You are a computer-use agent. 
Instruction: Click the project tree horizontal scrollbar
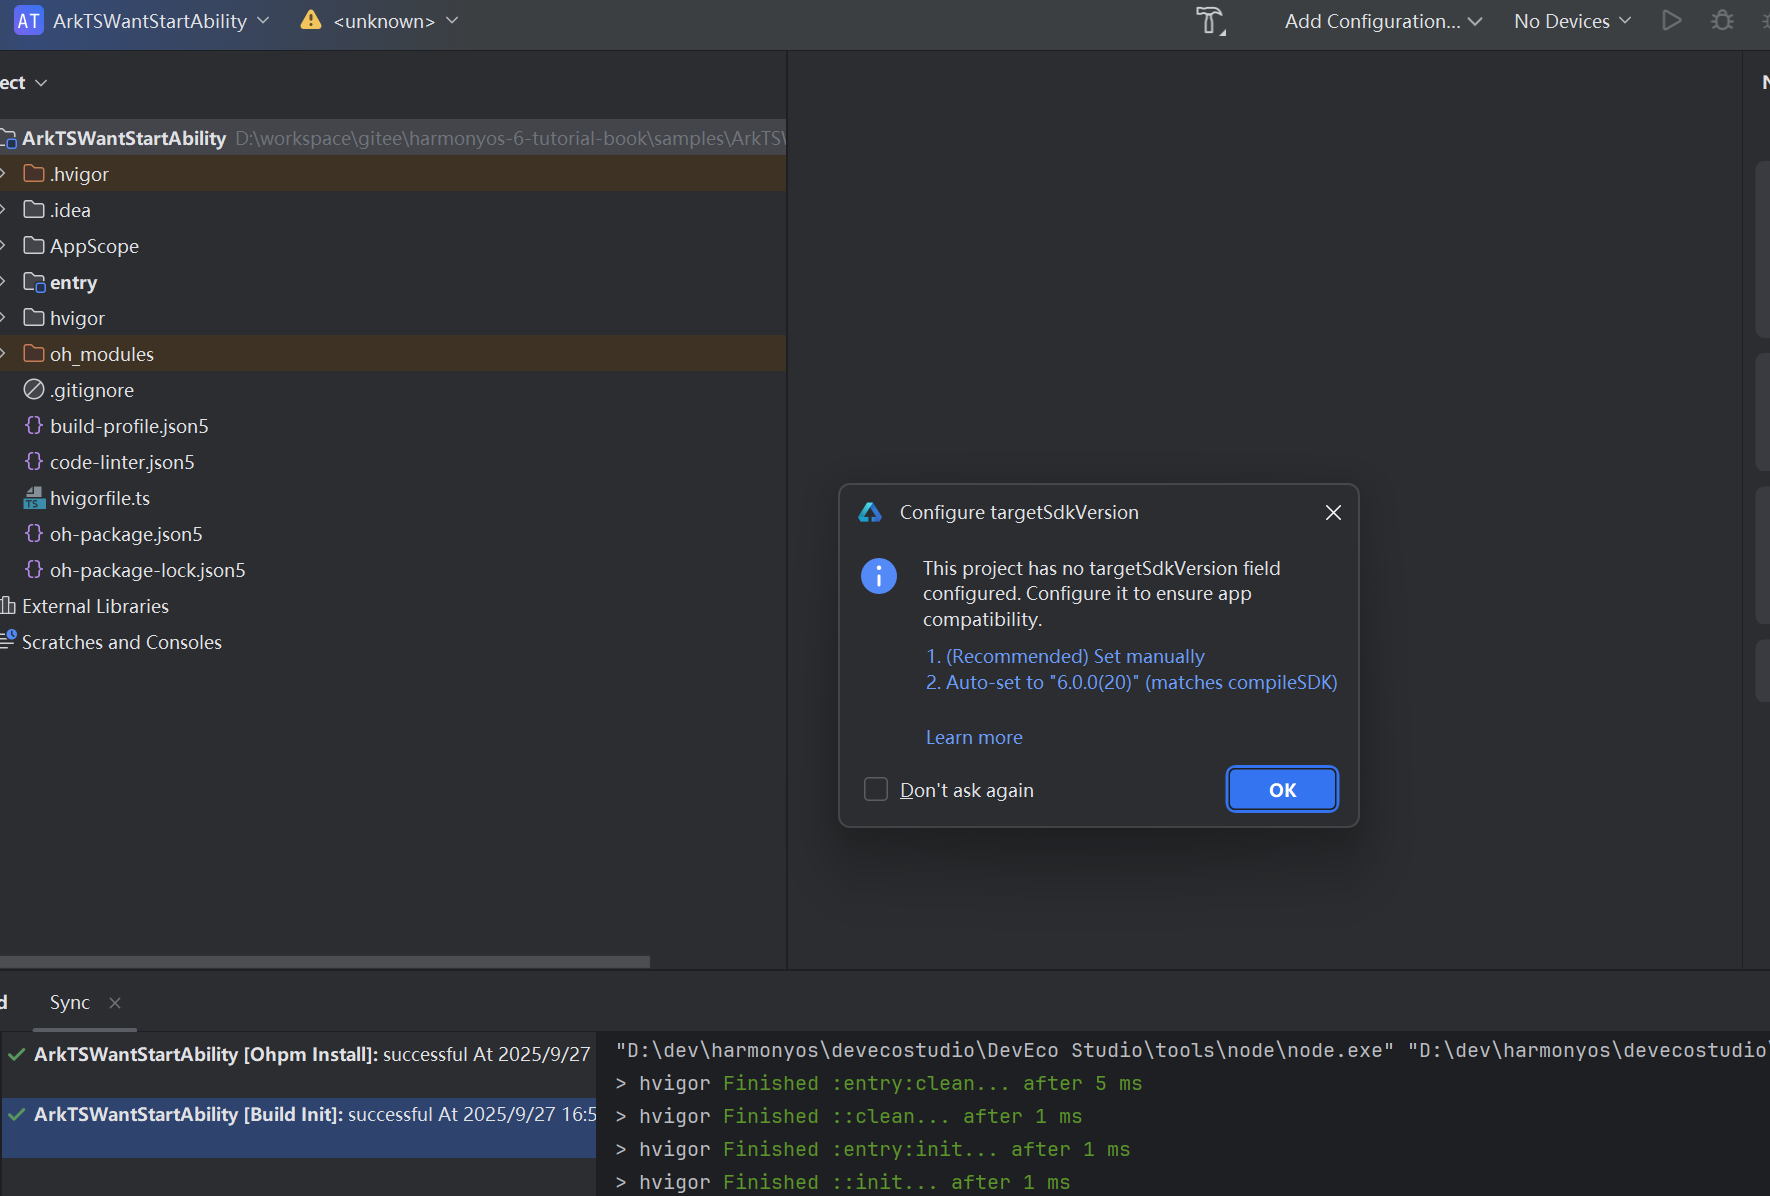(325, 962)
